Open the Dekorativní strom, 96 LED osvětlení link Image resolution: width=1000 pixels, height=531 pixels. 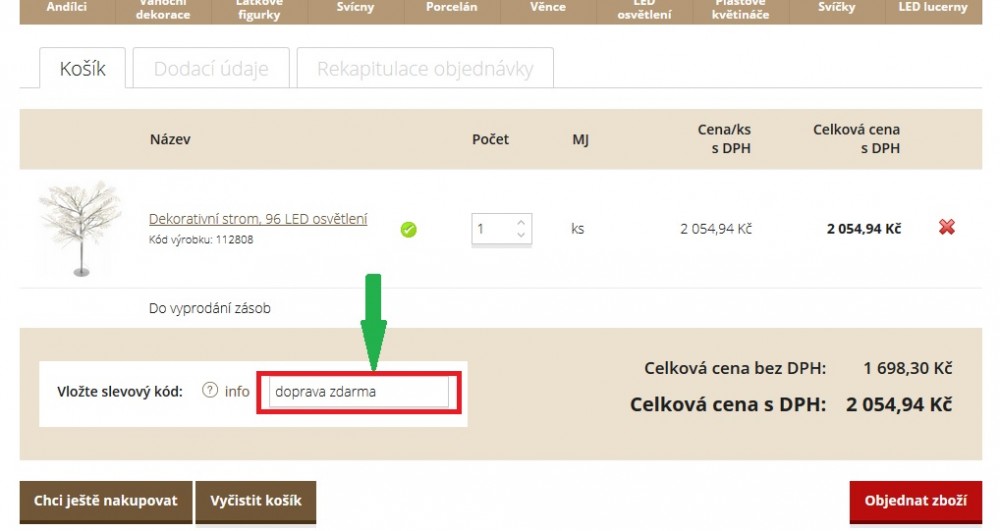click(x=258, y=219)
